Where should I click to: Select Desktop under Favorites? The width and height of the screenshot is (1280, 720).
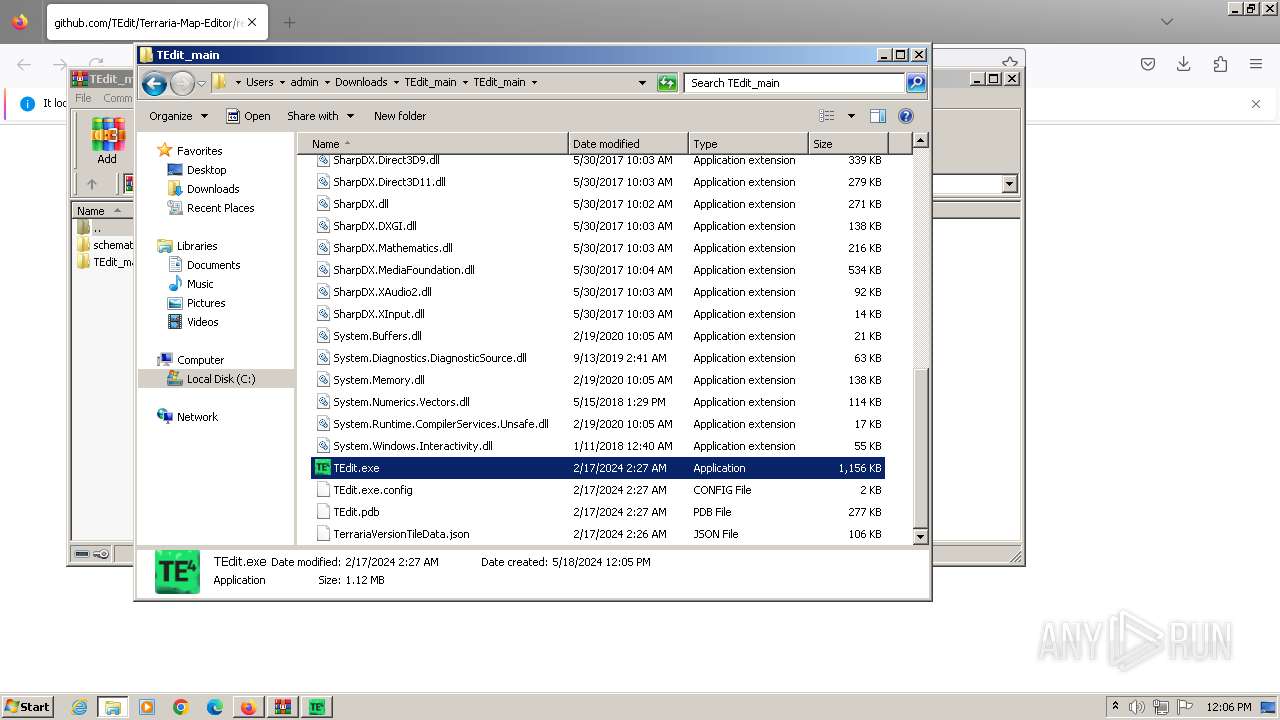coord(206,170)
